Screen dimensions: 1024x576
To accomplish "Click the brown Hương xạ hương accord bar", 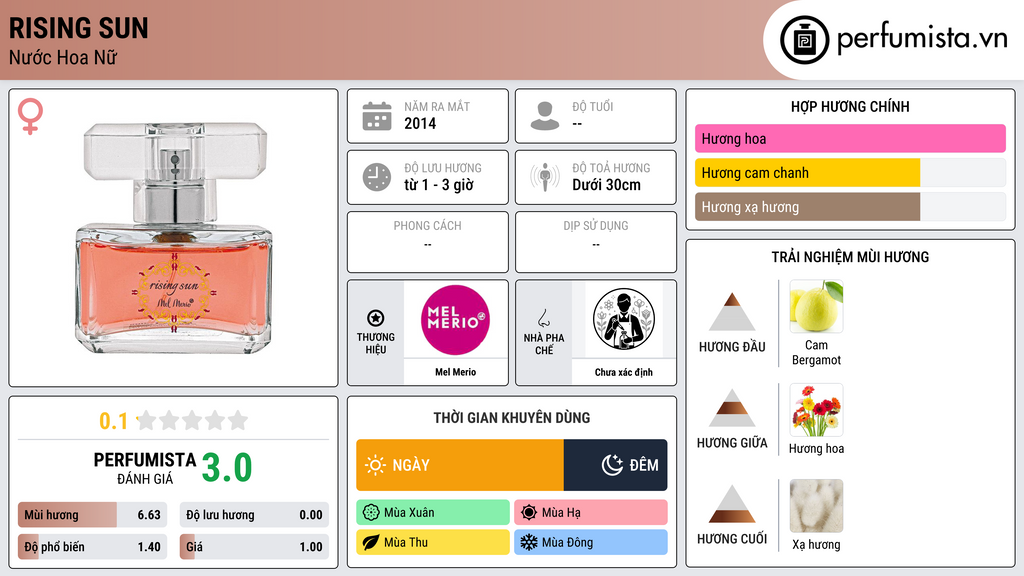I will 850,207.
